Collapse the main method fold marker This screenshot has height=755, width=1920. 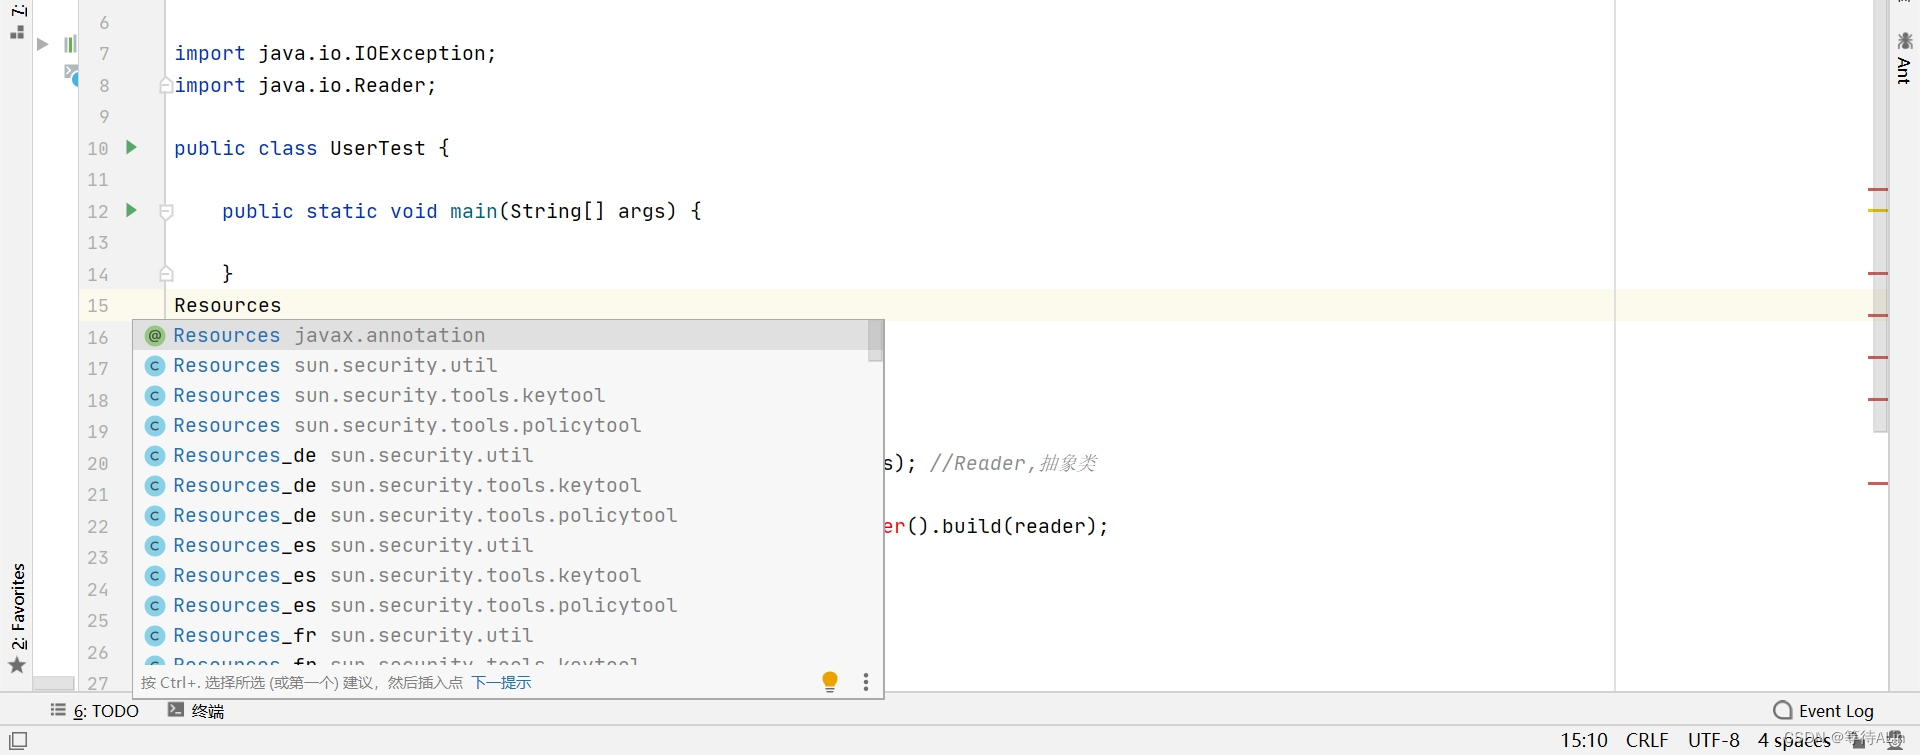pyautogui.click(x=167, y=211)
